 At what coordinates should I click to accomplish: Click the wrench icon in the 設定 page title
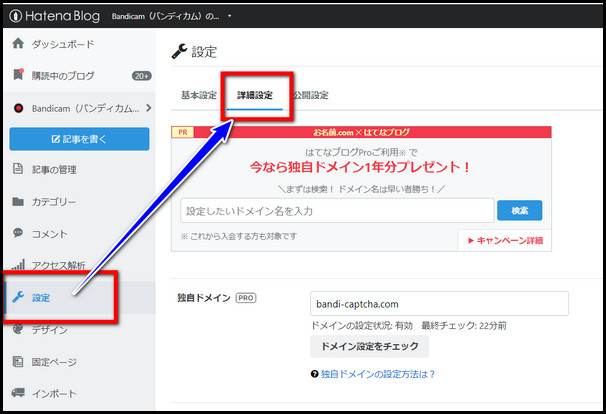click(179, 51)
